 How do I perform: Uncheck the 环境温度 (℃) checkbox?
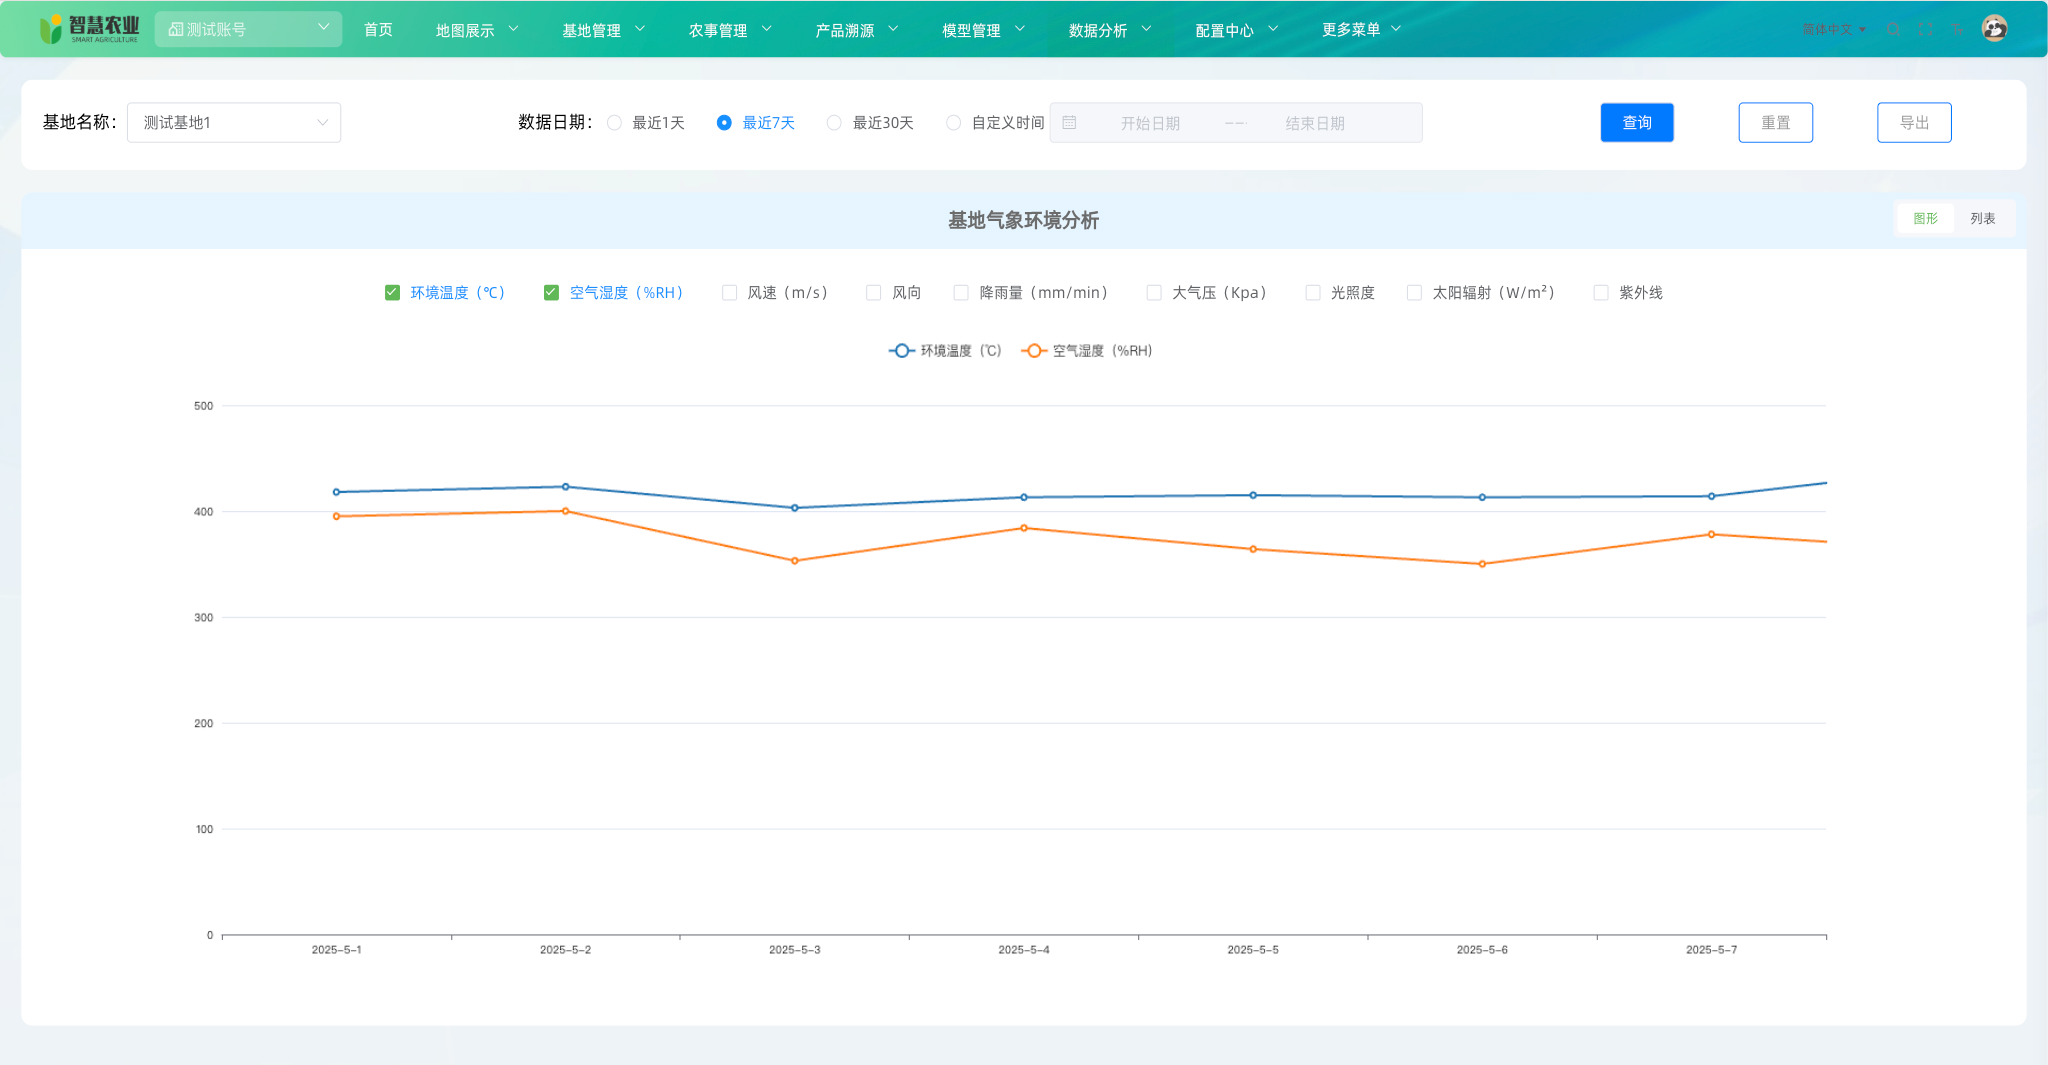[392, 293]
